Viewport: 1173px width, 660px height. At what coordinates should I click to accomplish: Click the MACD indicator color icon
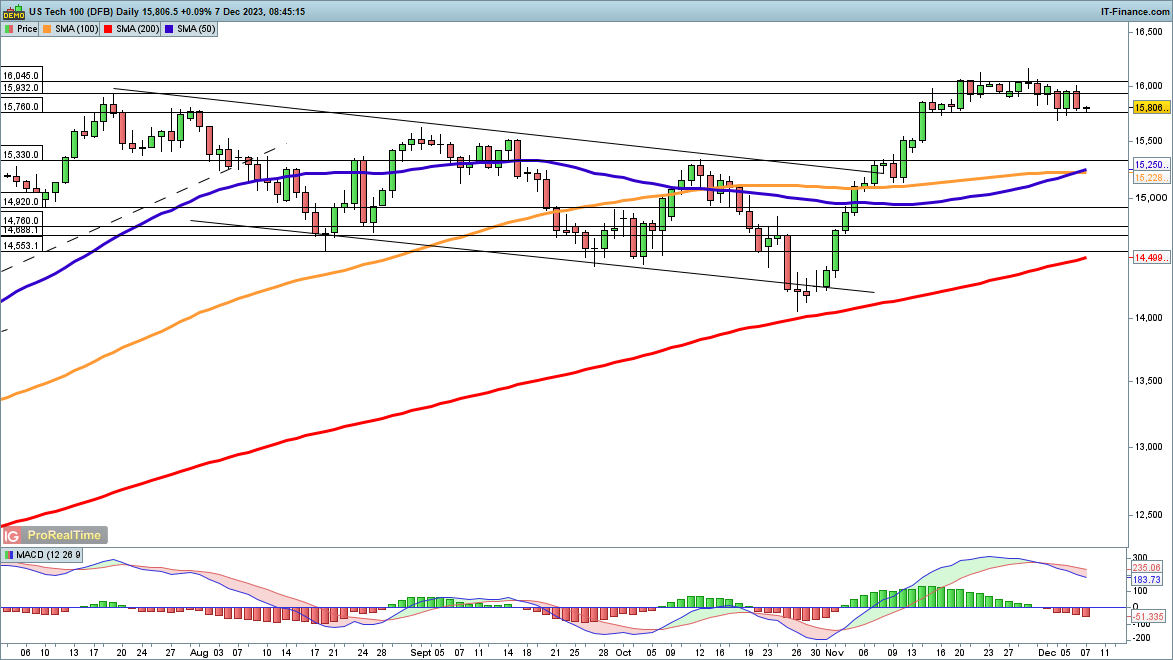[x=9, y=555]
